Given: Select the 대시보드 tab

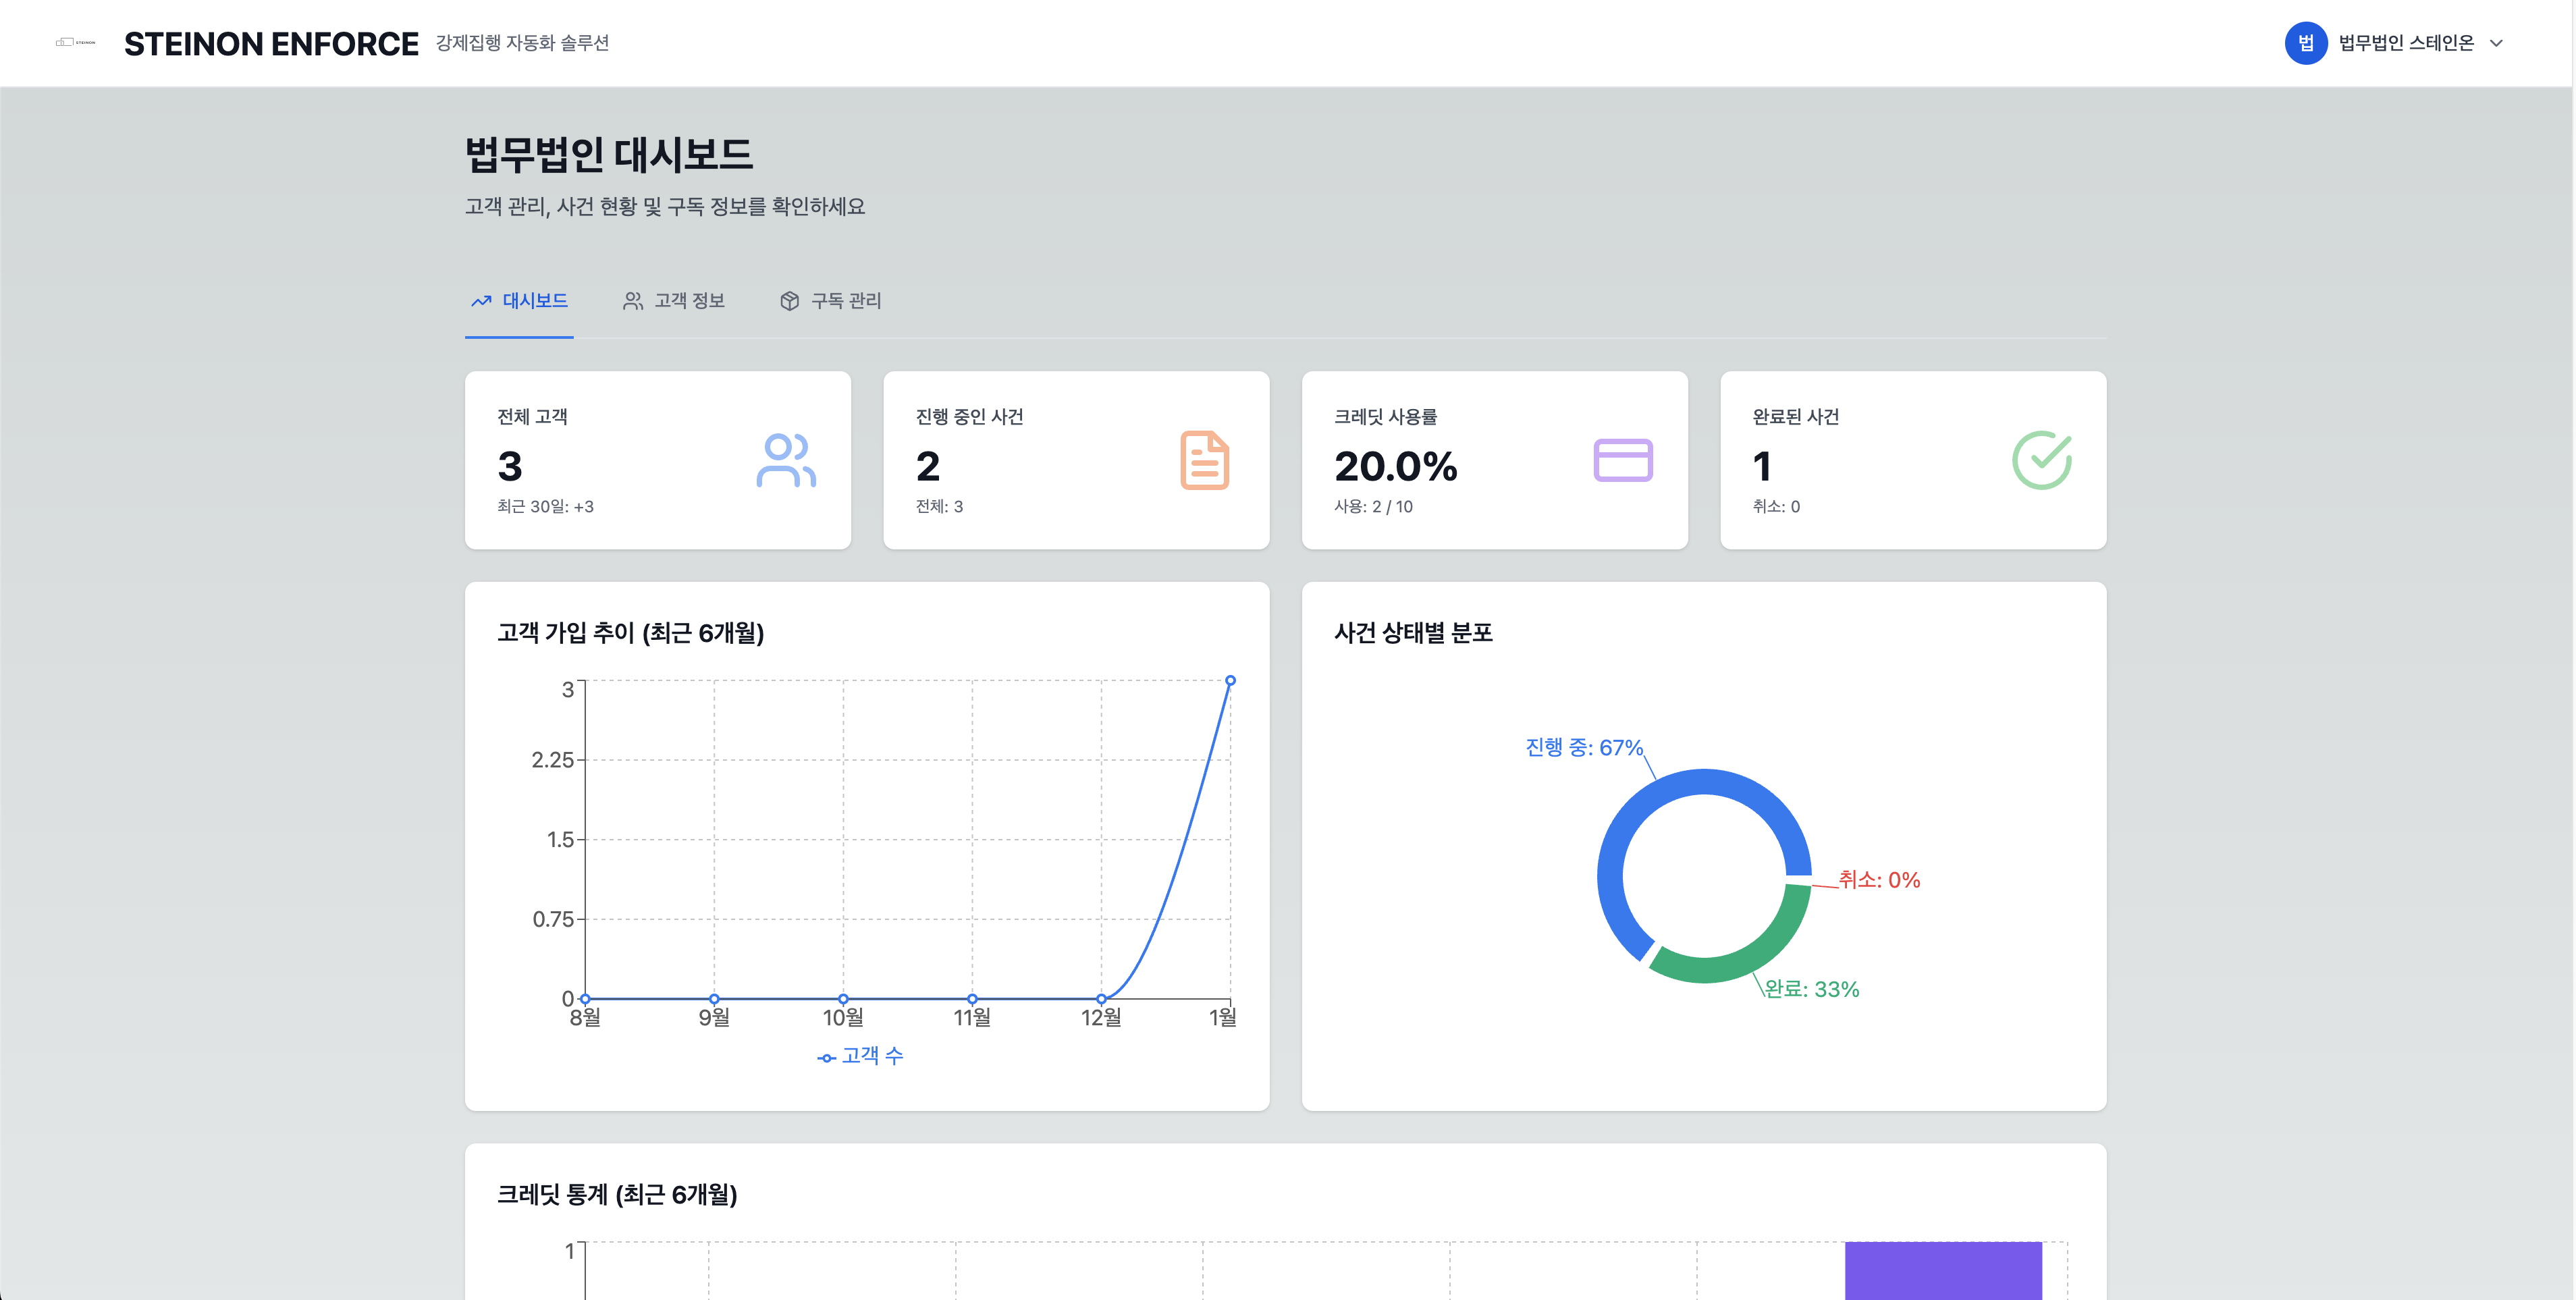Looking at the screenshot, I should (533, 300).
